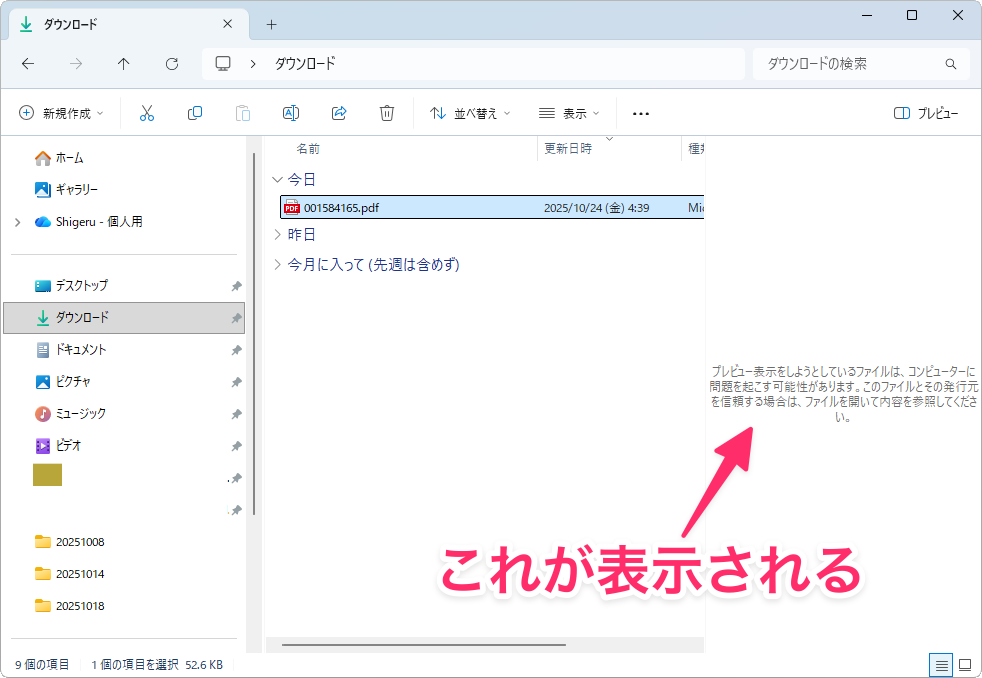Screen dimensions: 982x678
Task: Select ドキュメント in the navigation pane
Action: click(80, 350)
